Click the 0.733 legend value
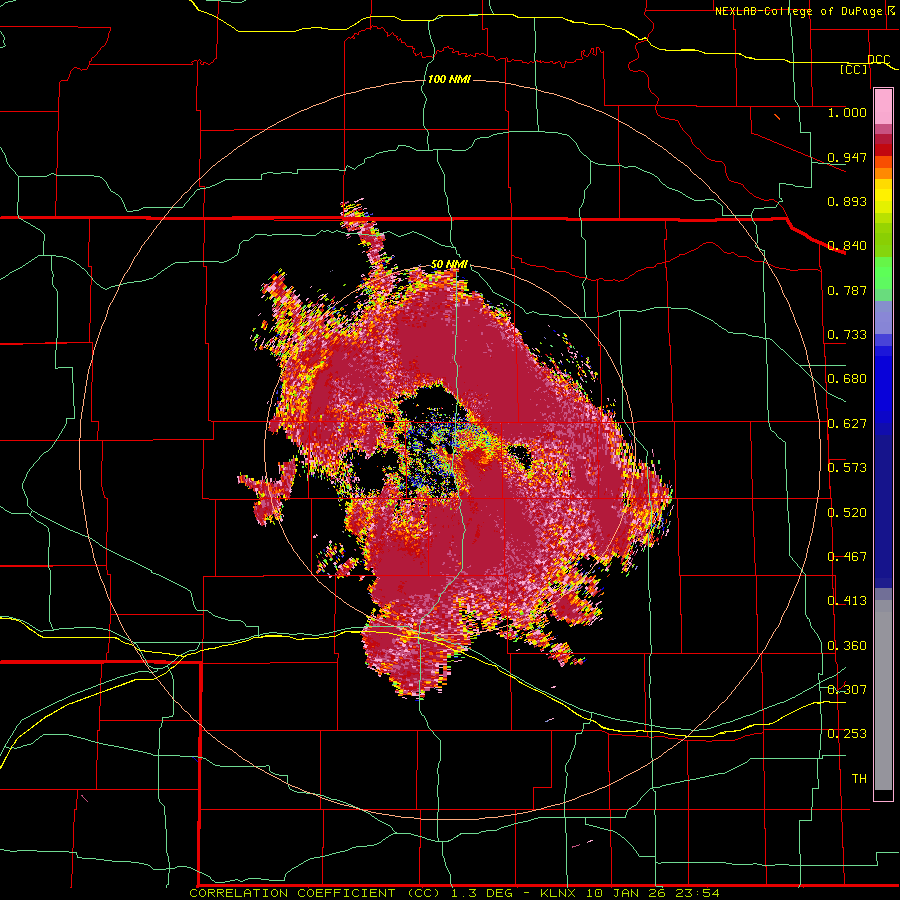The width and height of the screenshot is (900, 900). (847, 335)
